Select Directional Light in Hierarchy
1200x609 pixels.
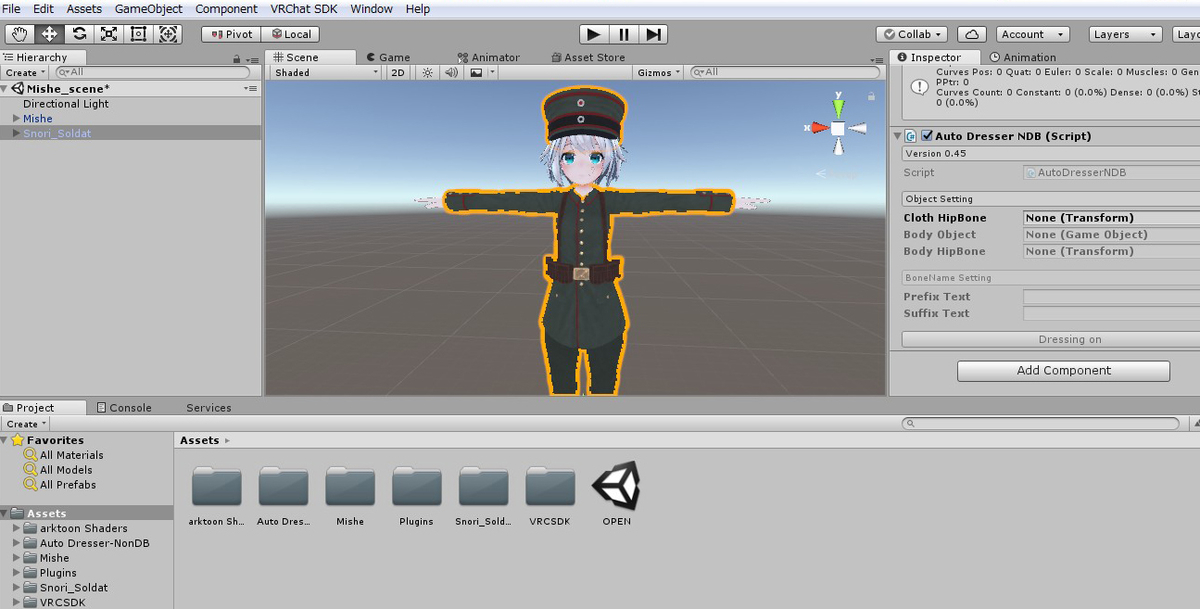coord(66,104)
